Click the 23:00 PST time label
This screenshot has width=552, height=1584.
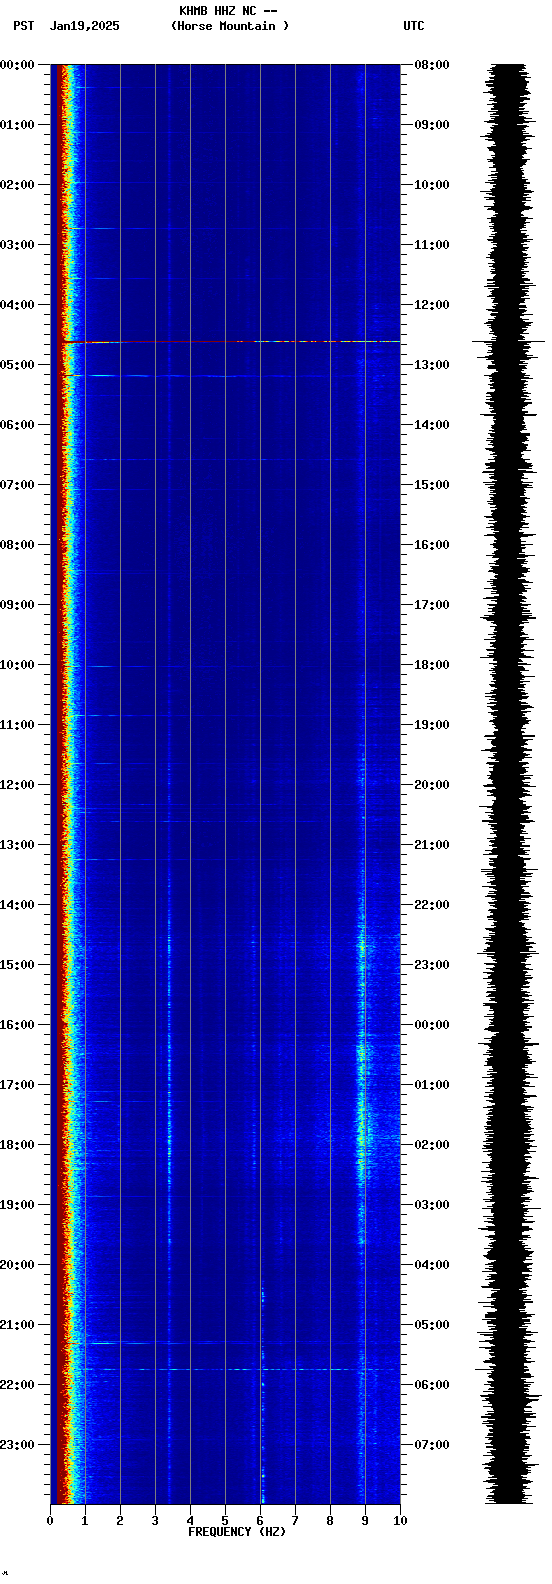17,1445
